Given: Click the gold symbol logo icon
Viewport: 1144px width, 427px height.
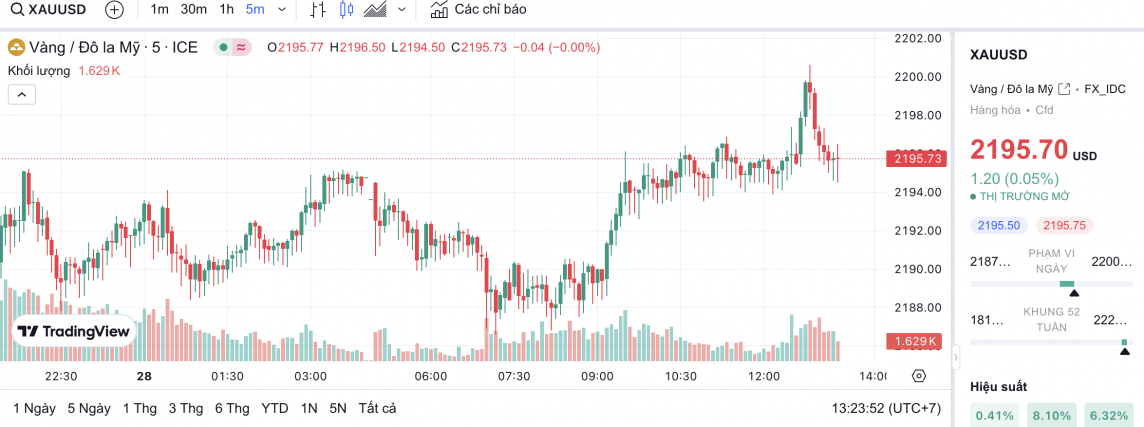Looking at the screenshot, I should [x=16, y=47].
